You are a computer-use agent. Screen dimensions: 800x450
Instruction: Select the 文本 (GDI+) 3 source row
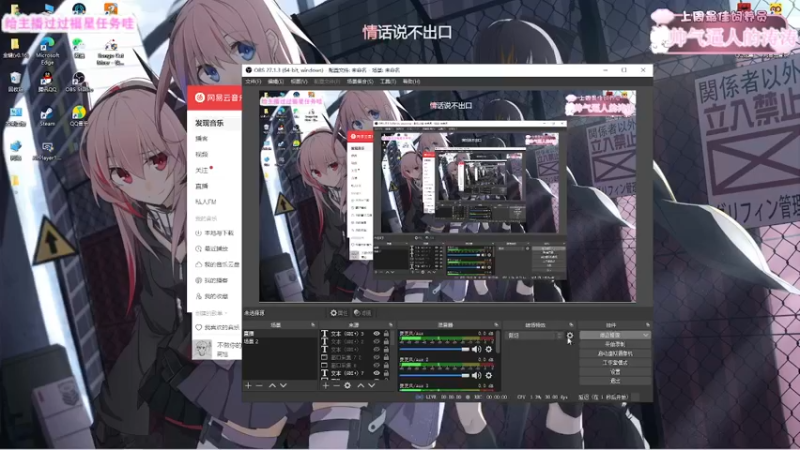[355, 334]
